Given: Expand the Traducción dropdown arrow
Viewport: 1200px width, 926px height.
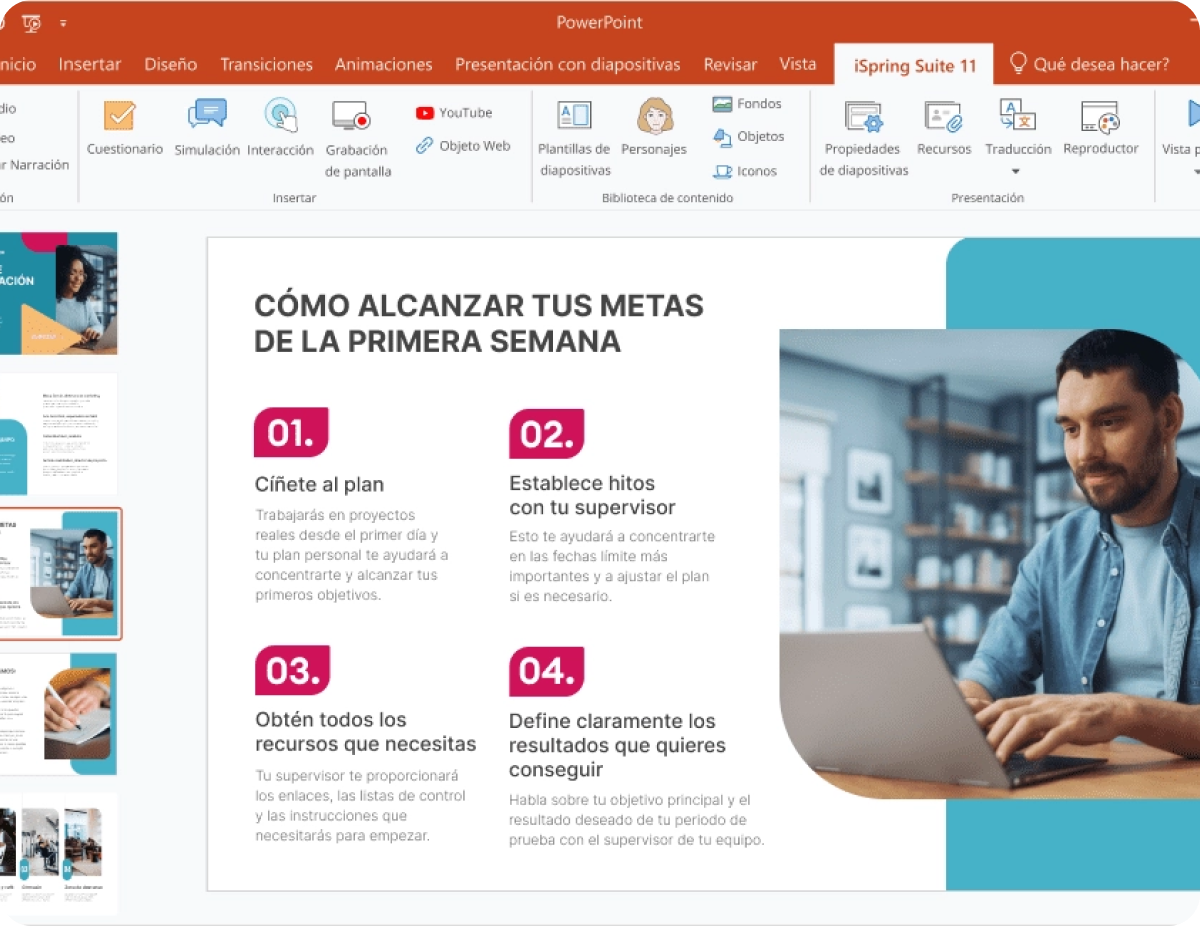Looking at the screenshot, I should pyautogui.click(x=1016, y=168).
